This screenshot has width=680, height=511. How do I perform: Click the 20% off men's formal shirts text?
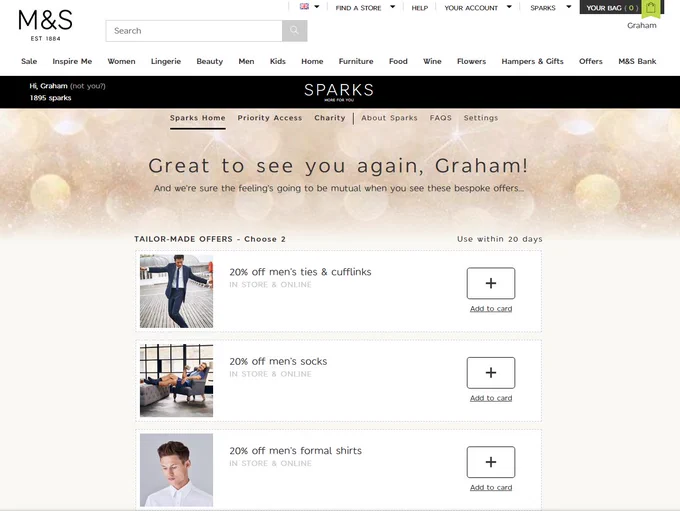pos(295,451)
